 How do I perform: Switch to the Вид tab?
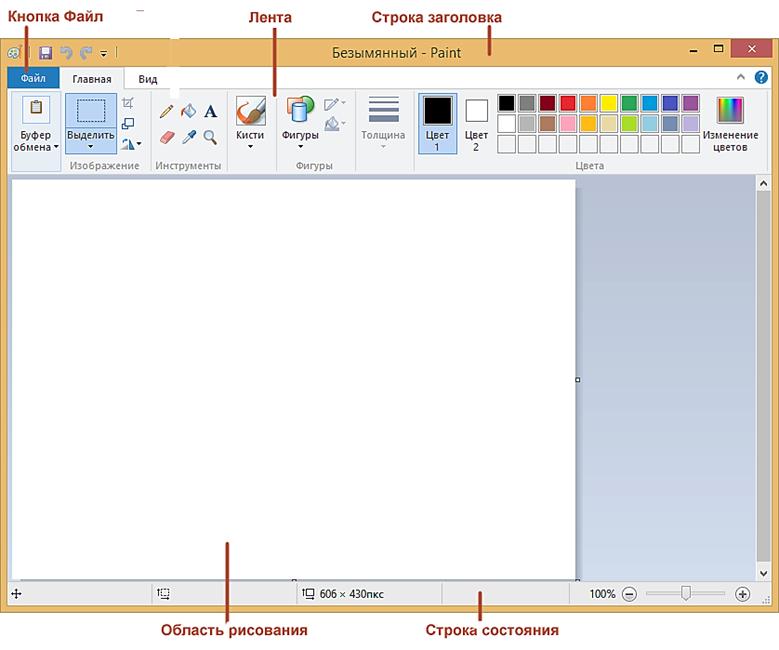click(148, 79)
